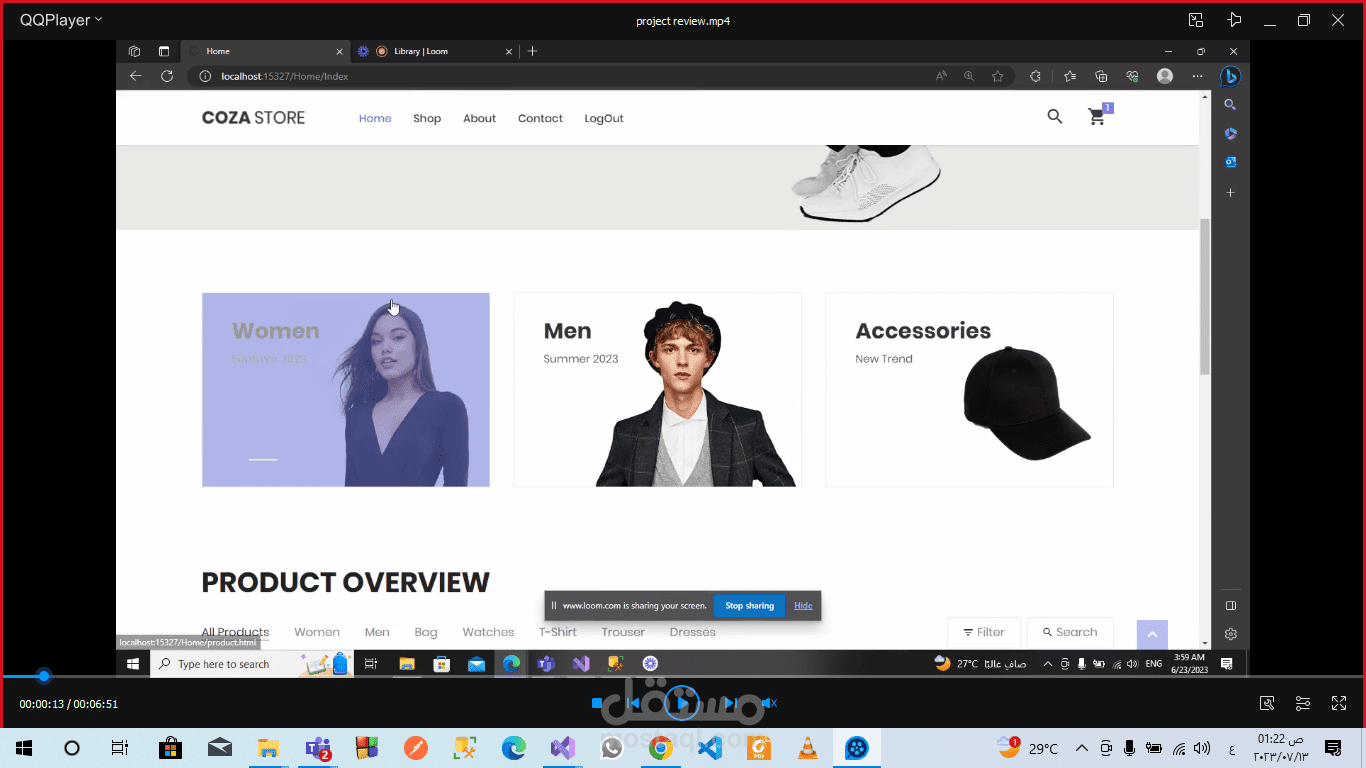Open the Women Summer 2023 banner
Image resolution: width=1366 pixels, height=768 pixels.
[x=346, y=390]
